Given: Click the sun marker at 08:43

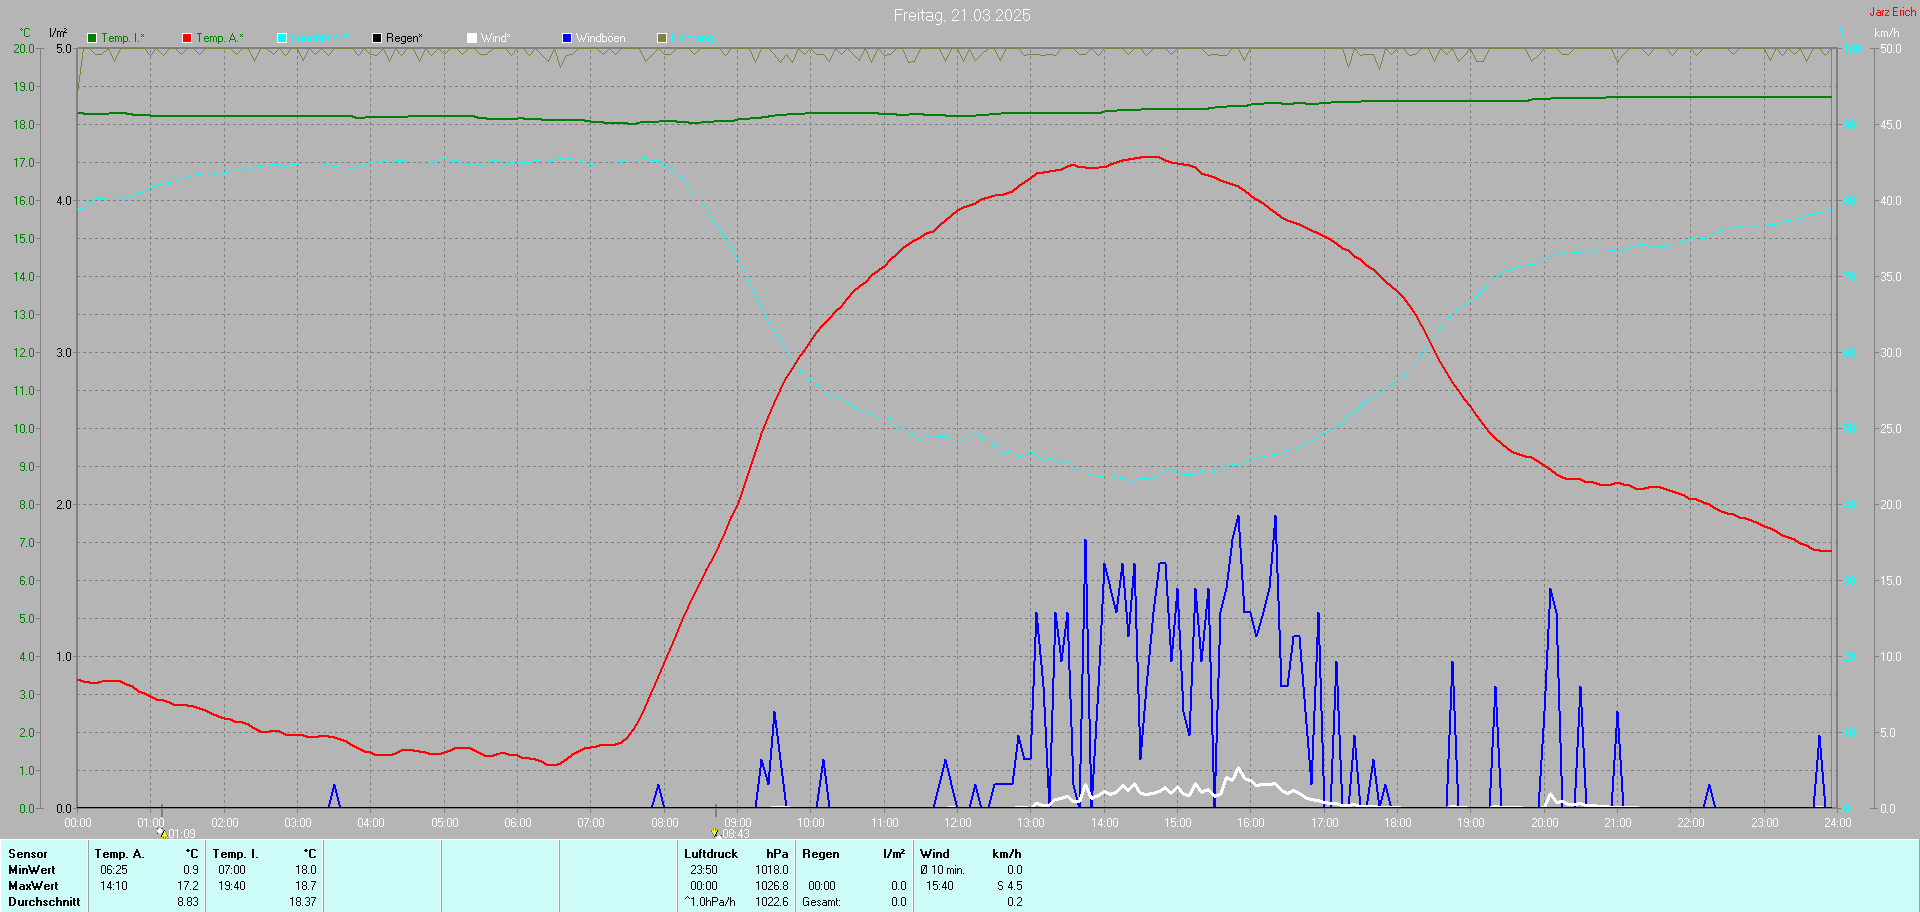Looking at the screenshot, I should [x=715, y=833].
